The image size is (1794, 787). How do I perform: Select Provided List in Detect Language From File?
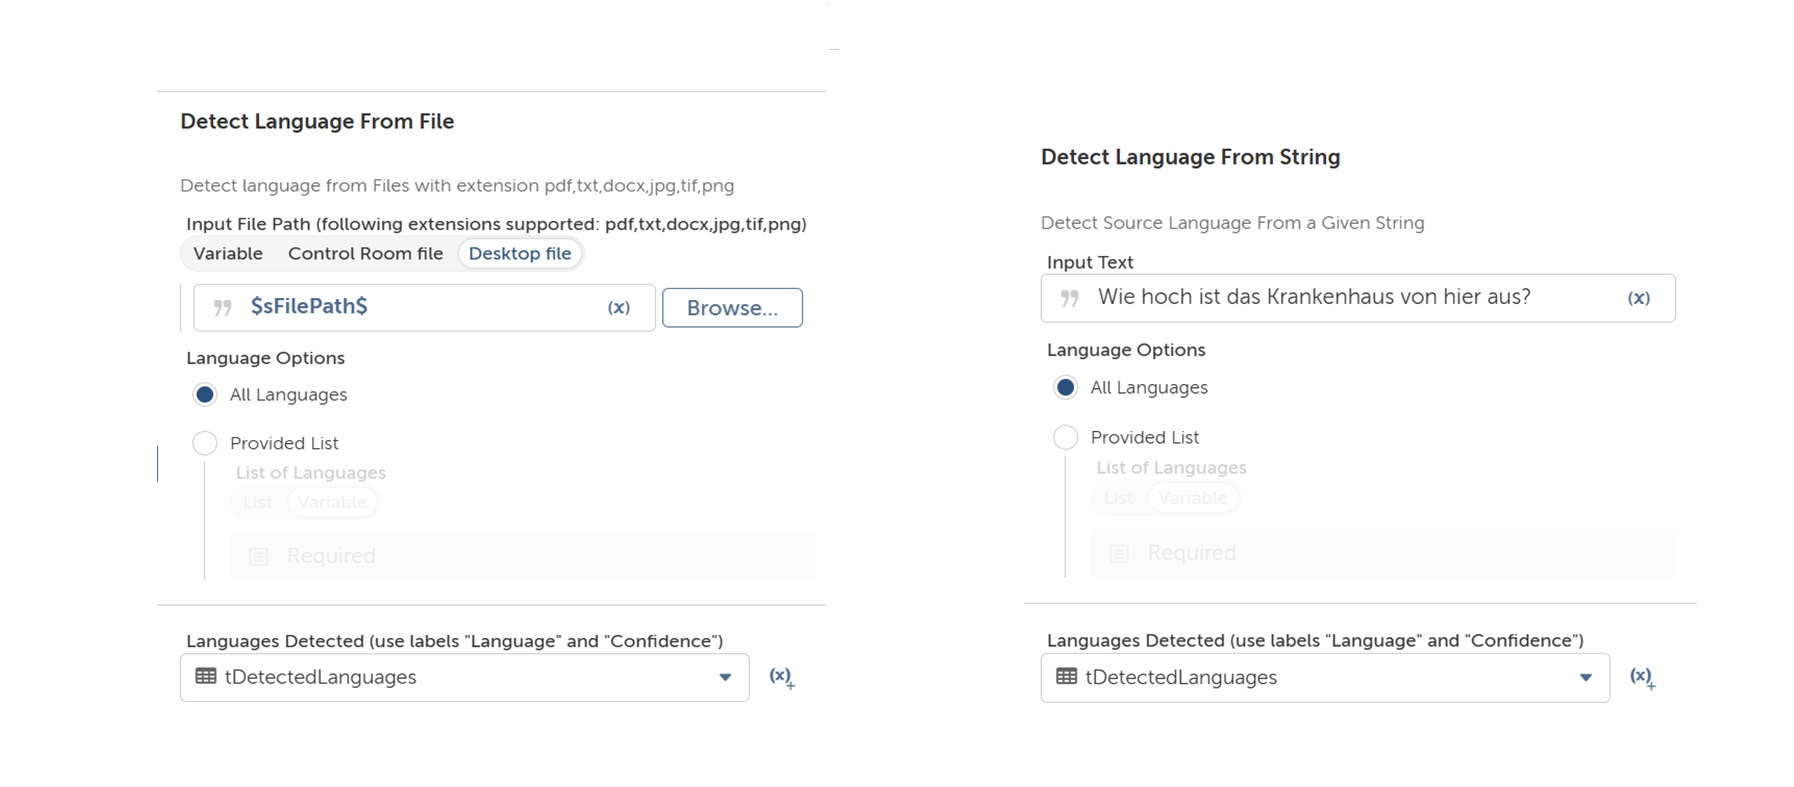(205, 443)
